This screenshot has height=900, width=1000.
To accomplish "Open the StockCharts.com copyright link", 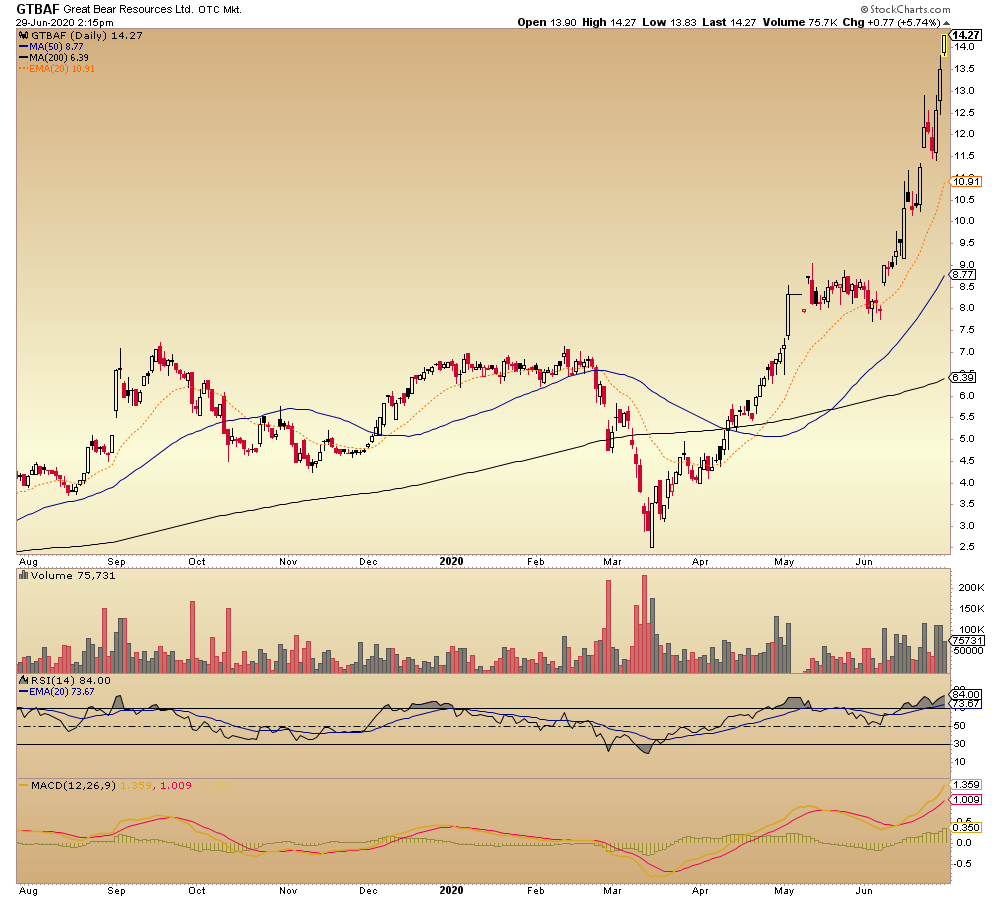I will coord(905,10).
